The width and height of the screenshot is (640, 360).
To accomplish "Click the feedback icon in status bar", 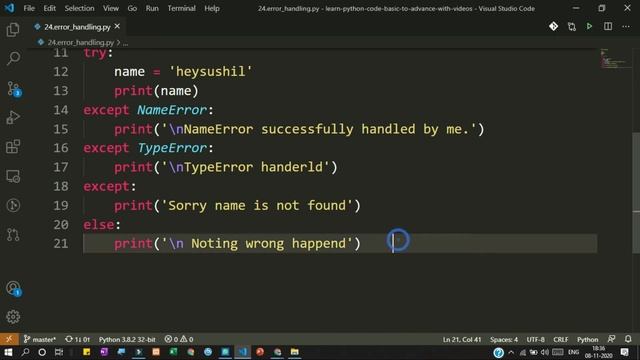I will click(x=611, y=339).
